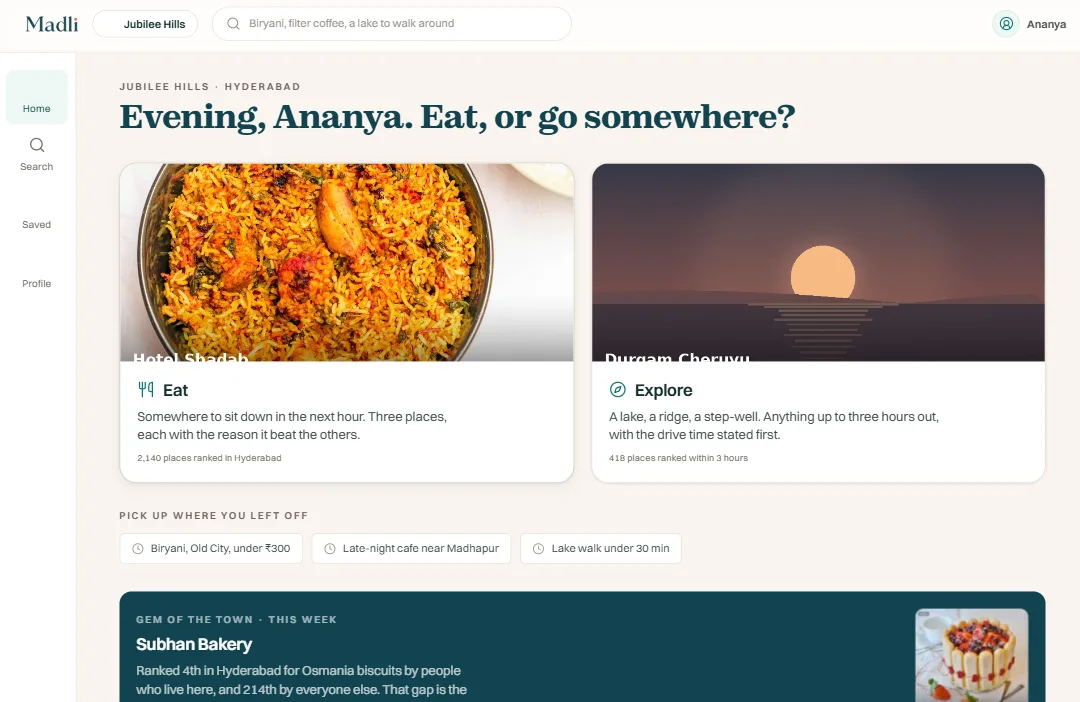Click clock icon on Late-night cafe chip
1080x702 pixels.
pos(330,548)
